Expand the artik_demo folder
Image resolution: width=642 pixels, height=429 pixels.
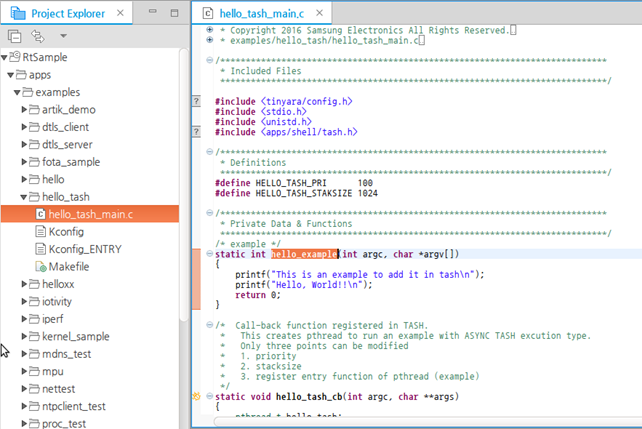point(24,110)
